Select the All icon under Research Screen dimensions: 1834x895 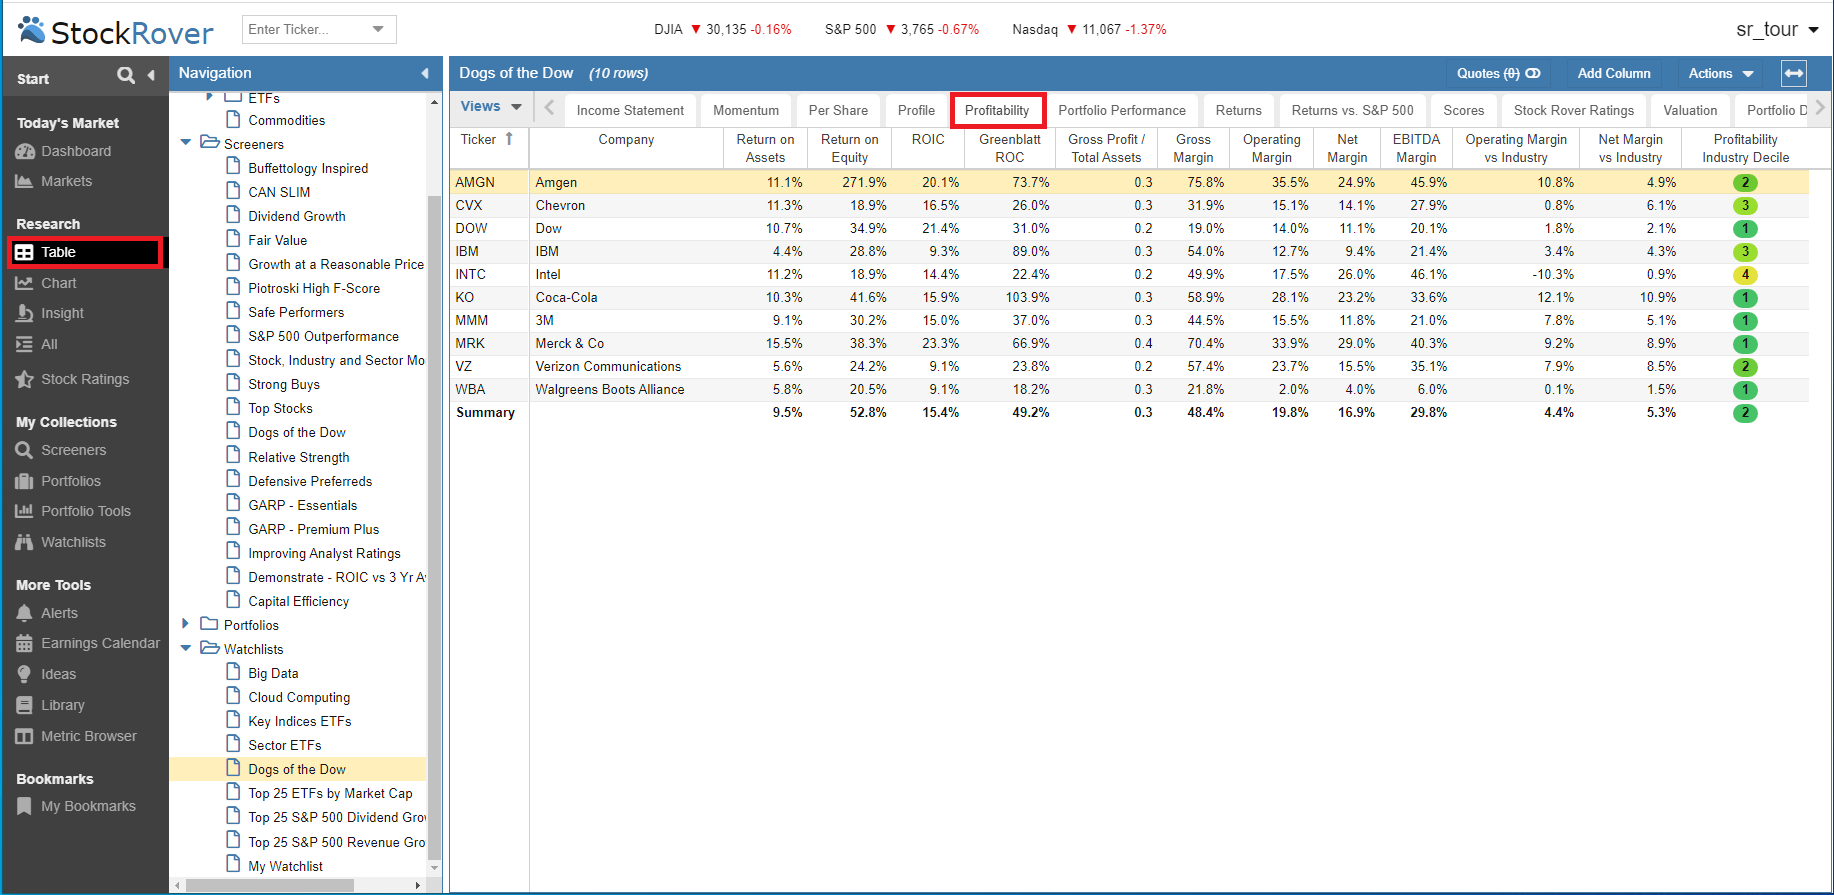tap(25, 344)
